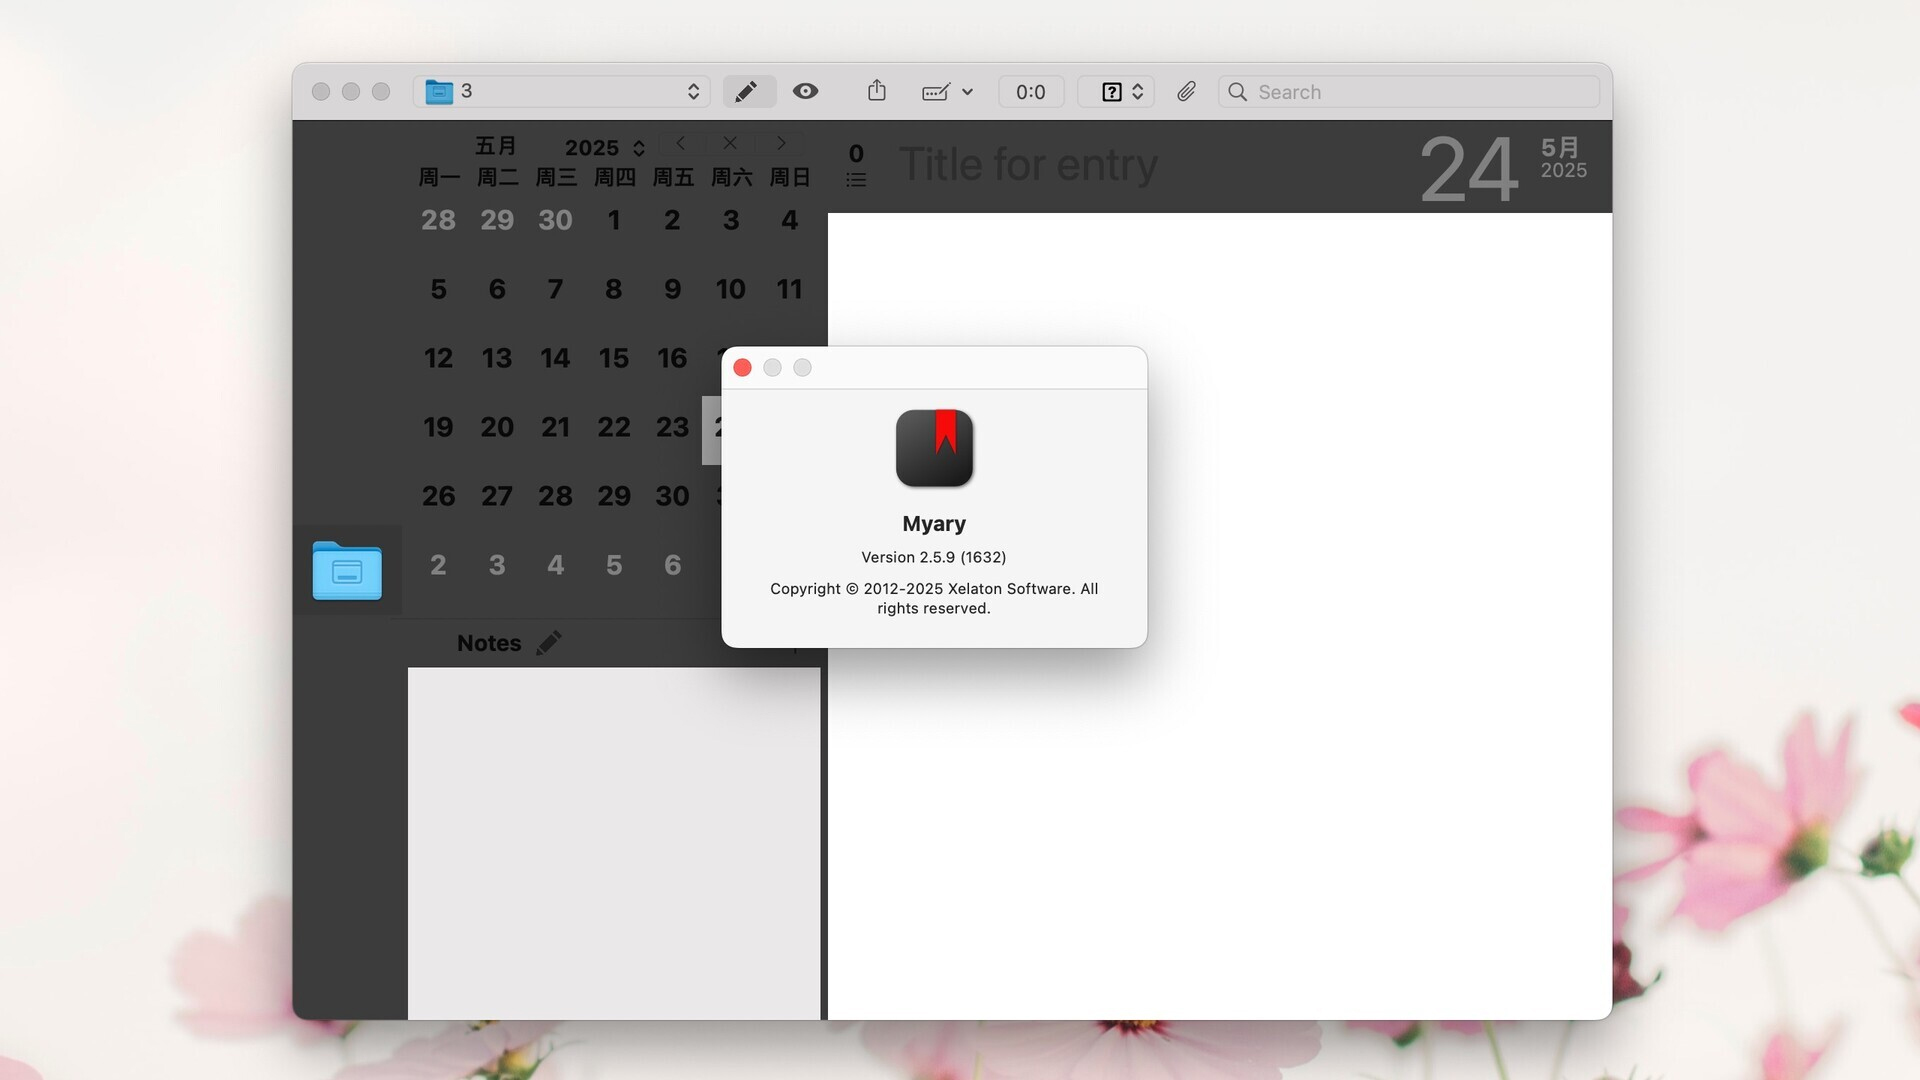
Task: Click the 周日 weekday header
Action: pyautogui.click(x=789, y=177)
